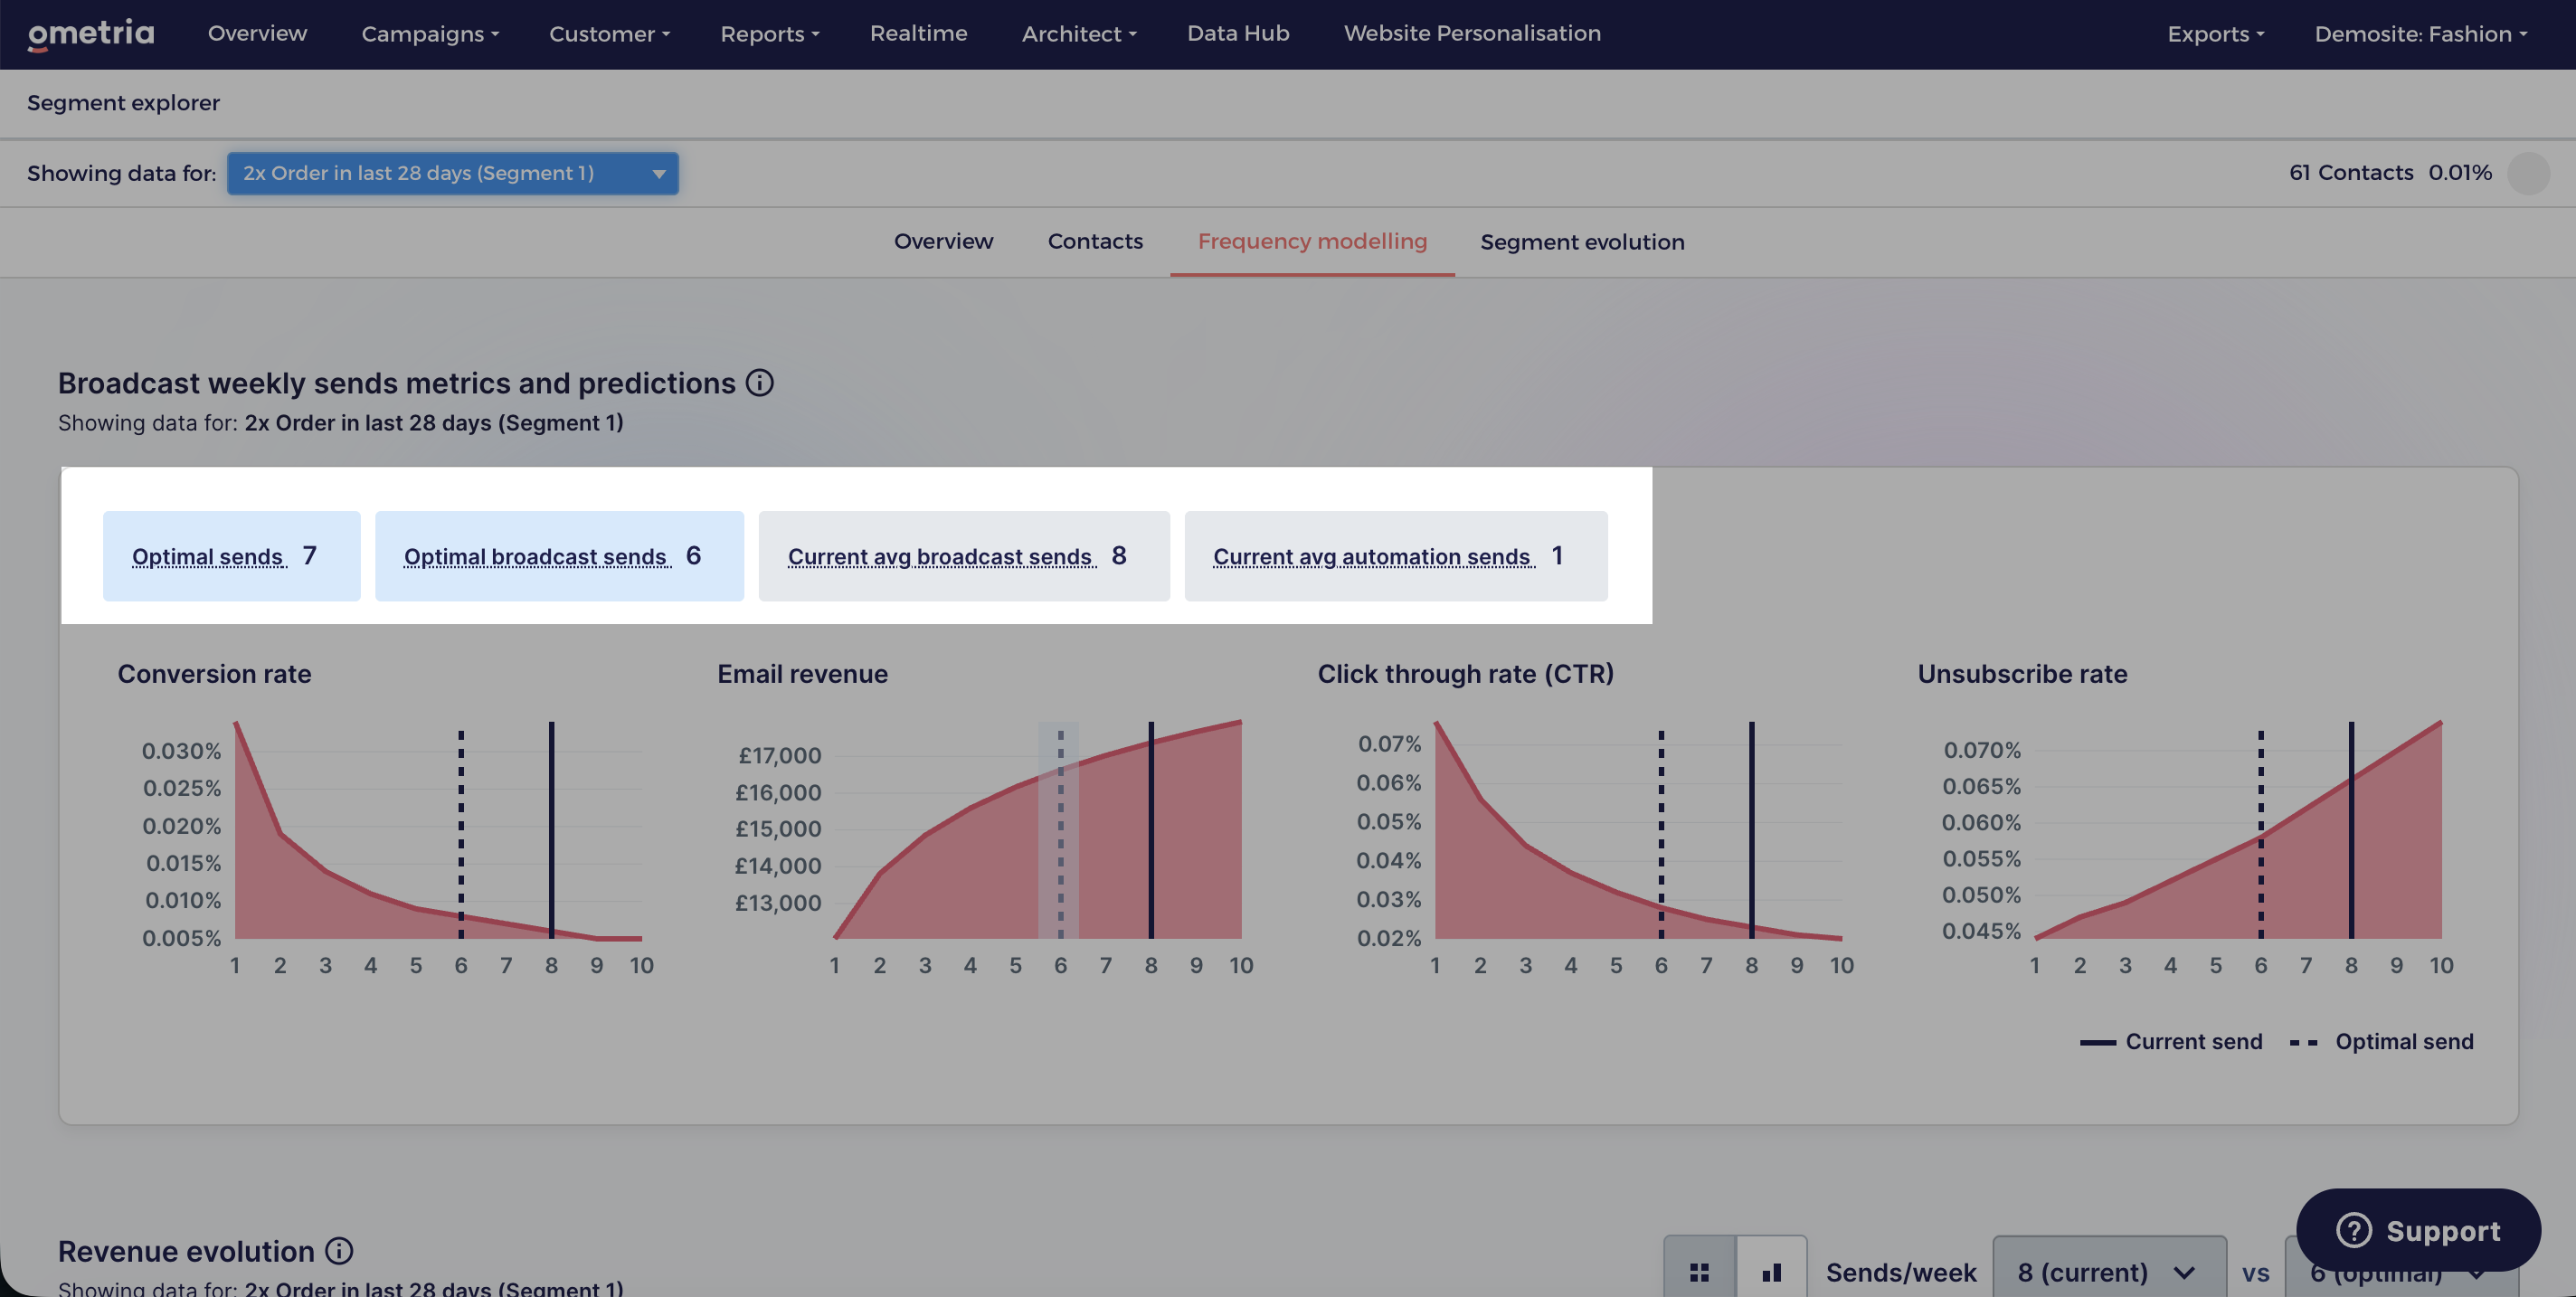Click Optimal broadcast sends card
Viewport: 2576px width, 1297px height.
(559, 556)
